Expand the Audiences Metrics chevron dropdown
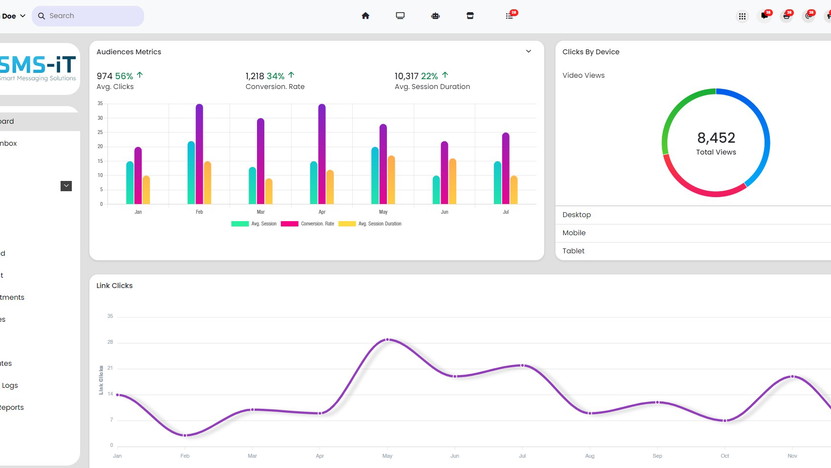Screen dimensions: 831x468 (x=528, y=52)
